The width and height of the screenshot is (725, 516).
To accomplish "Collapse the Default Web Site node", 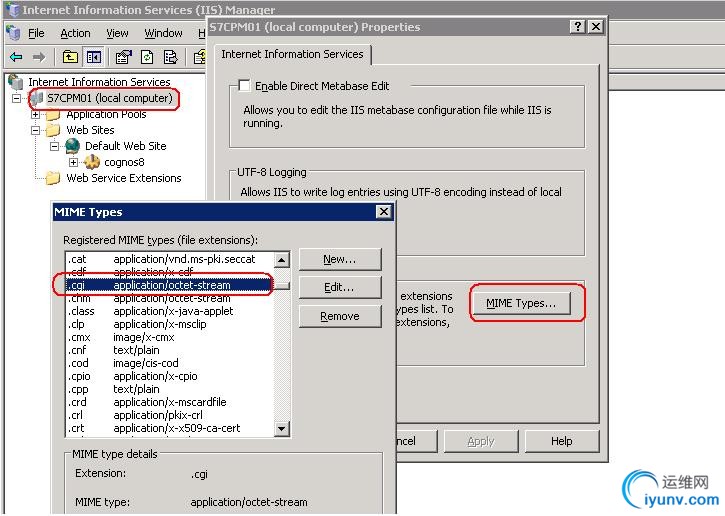I will pos(55,147).
